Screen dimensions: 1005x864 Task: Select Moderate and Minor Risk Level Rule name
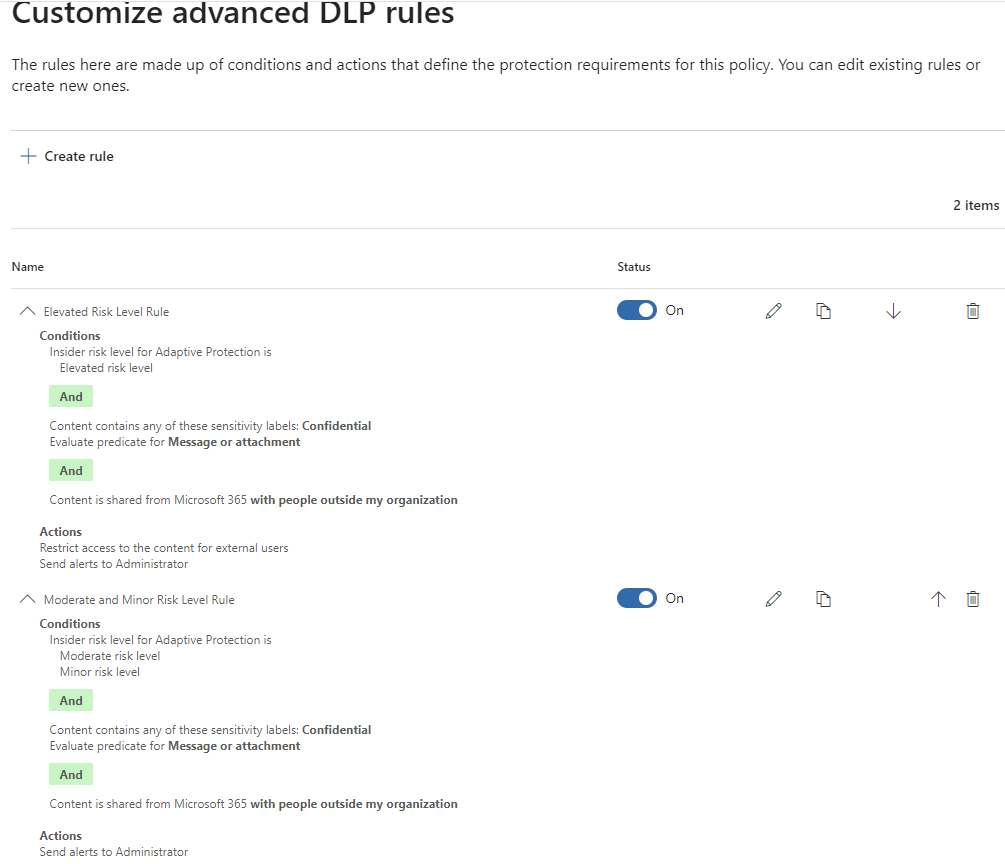[139, 600]
